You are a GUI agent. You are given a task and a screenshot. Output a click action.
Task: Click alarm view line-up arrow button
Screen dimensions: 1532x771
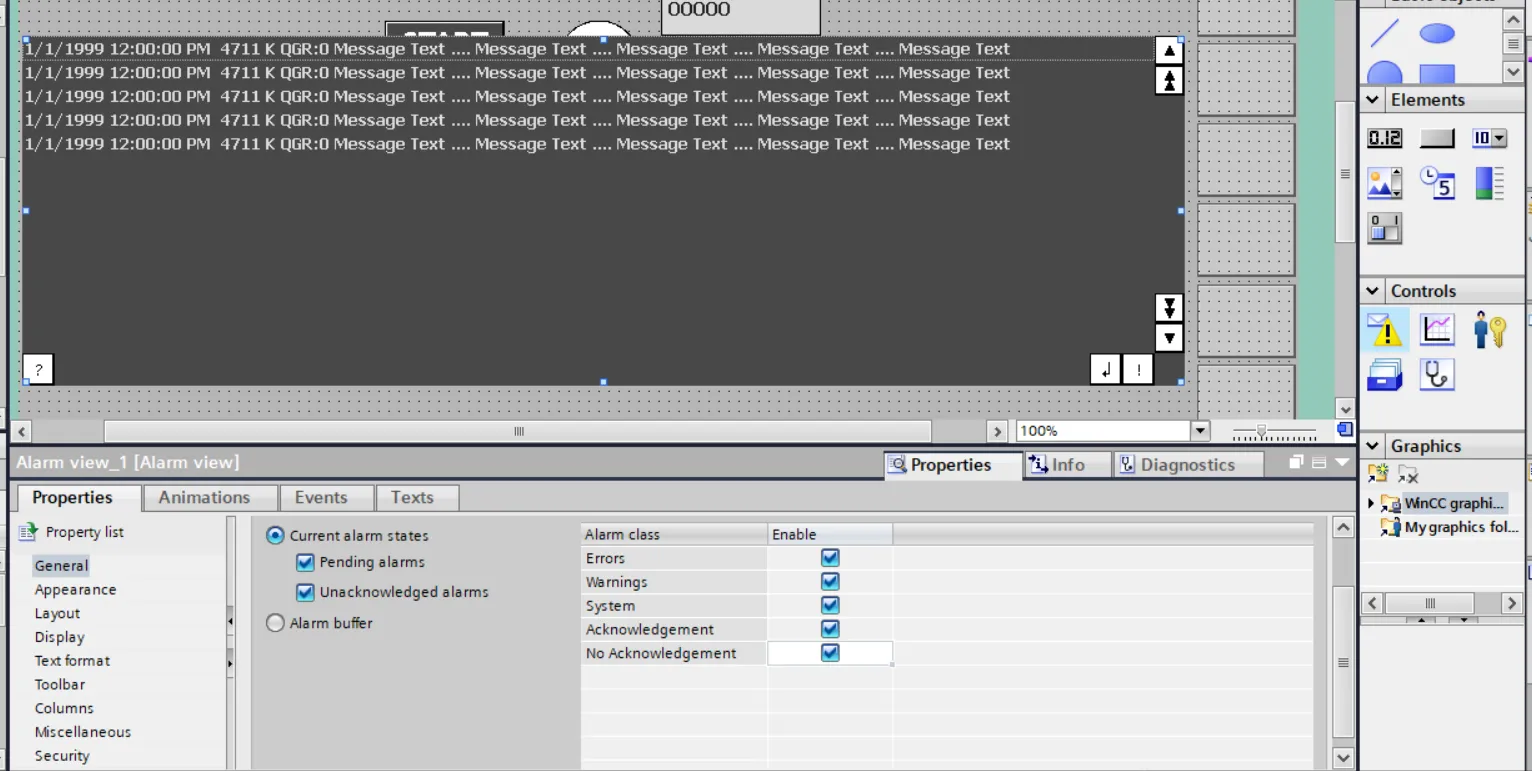tap(1169, 50)
